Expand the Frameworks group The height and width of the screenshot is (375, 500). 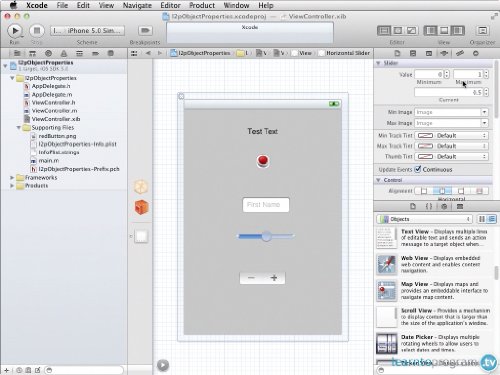12,178
